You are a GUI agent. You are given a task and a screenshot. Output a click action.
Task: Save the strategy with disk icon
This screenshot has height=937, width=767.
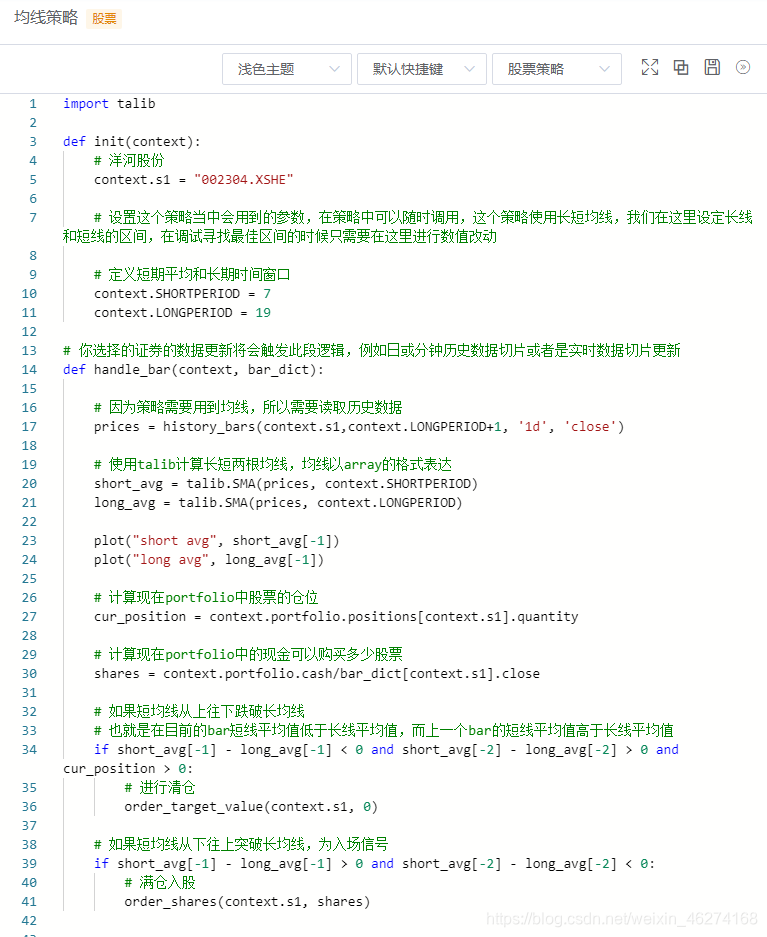[712, 68]
